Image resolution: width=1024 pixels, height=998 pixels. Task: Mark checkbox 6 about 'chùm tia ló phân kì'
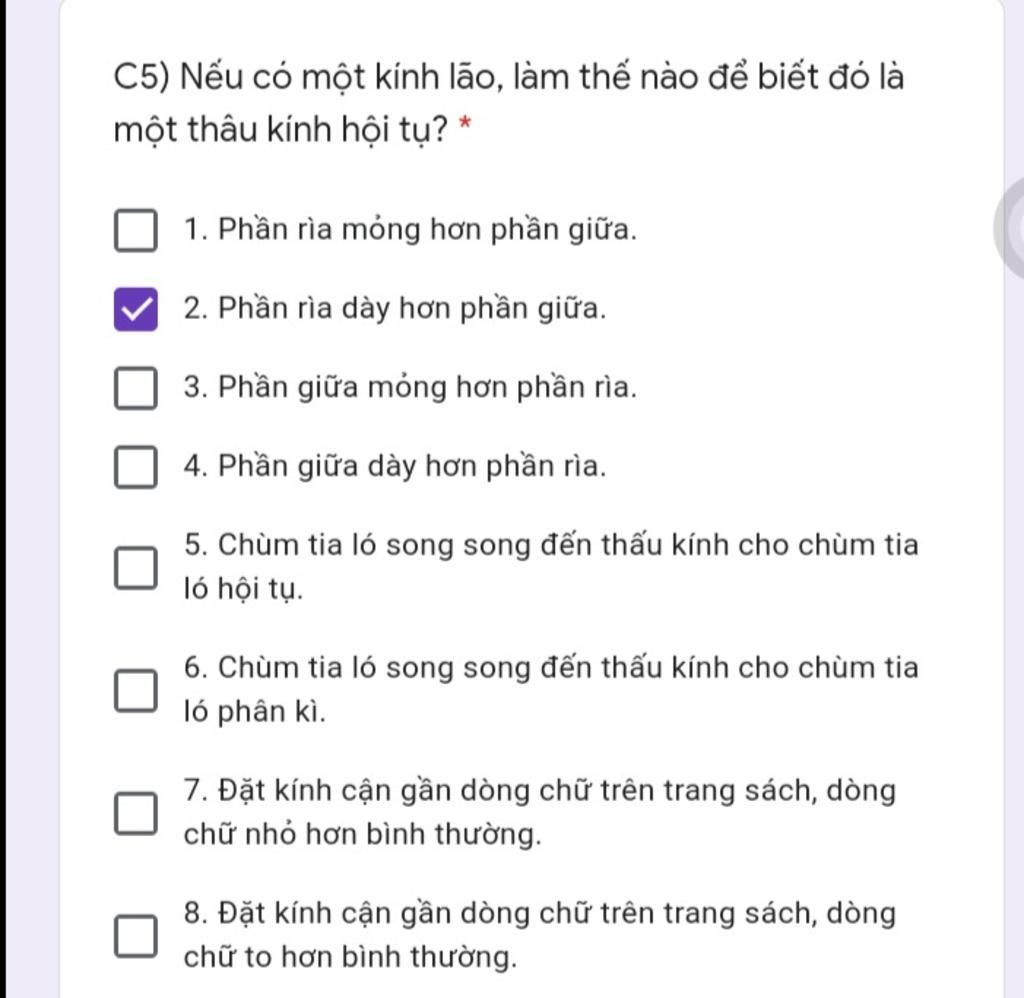pos(136,690)
